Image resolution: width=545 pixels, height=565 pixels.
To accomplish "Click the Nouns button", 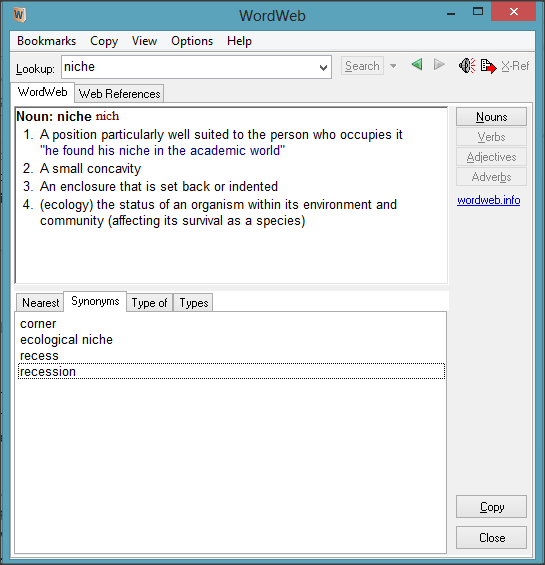I will coord(491,117).
